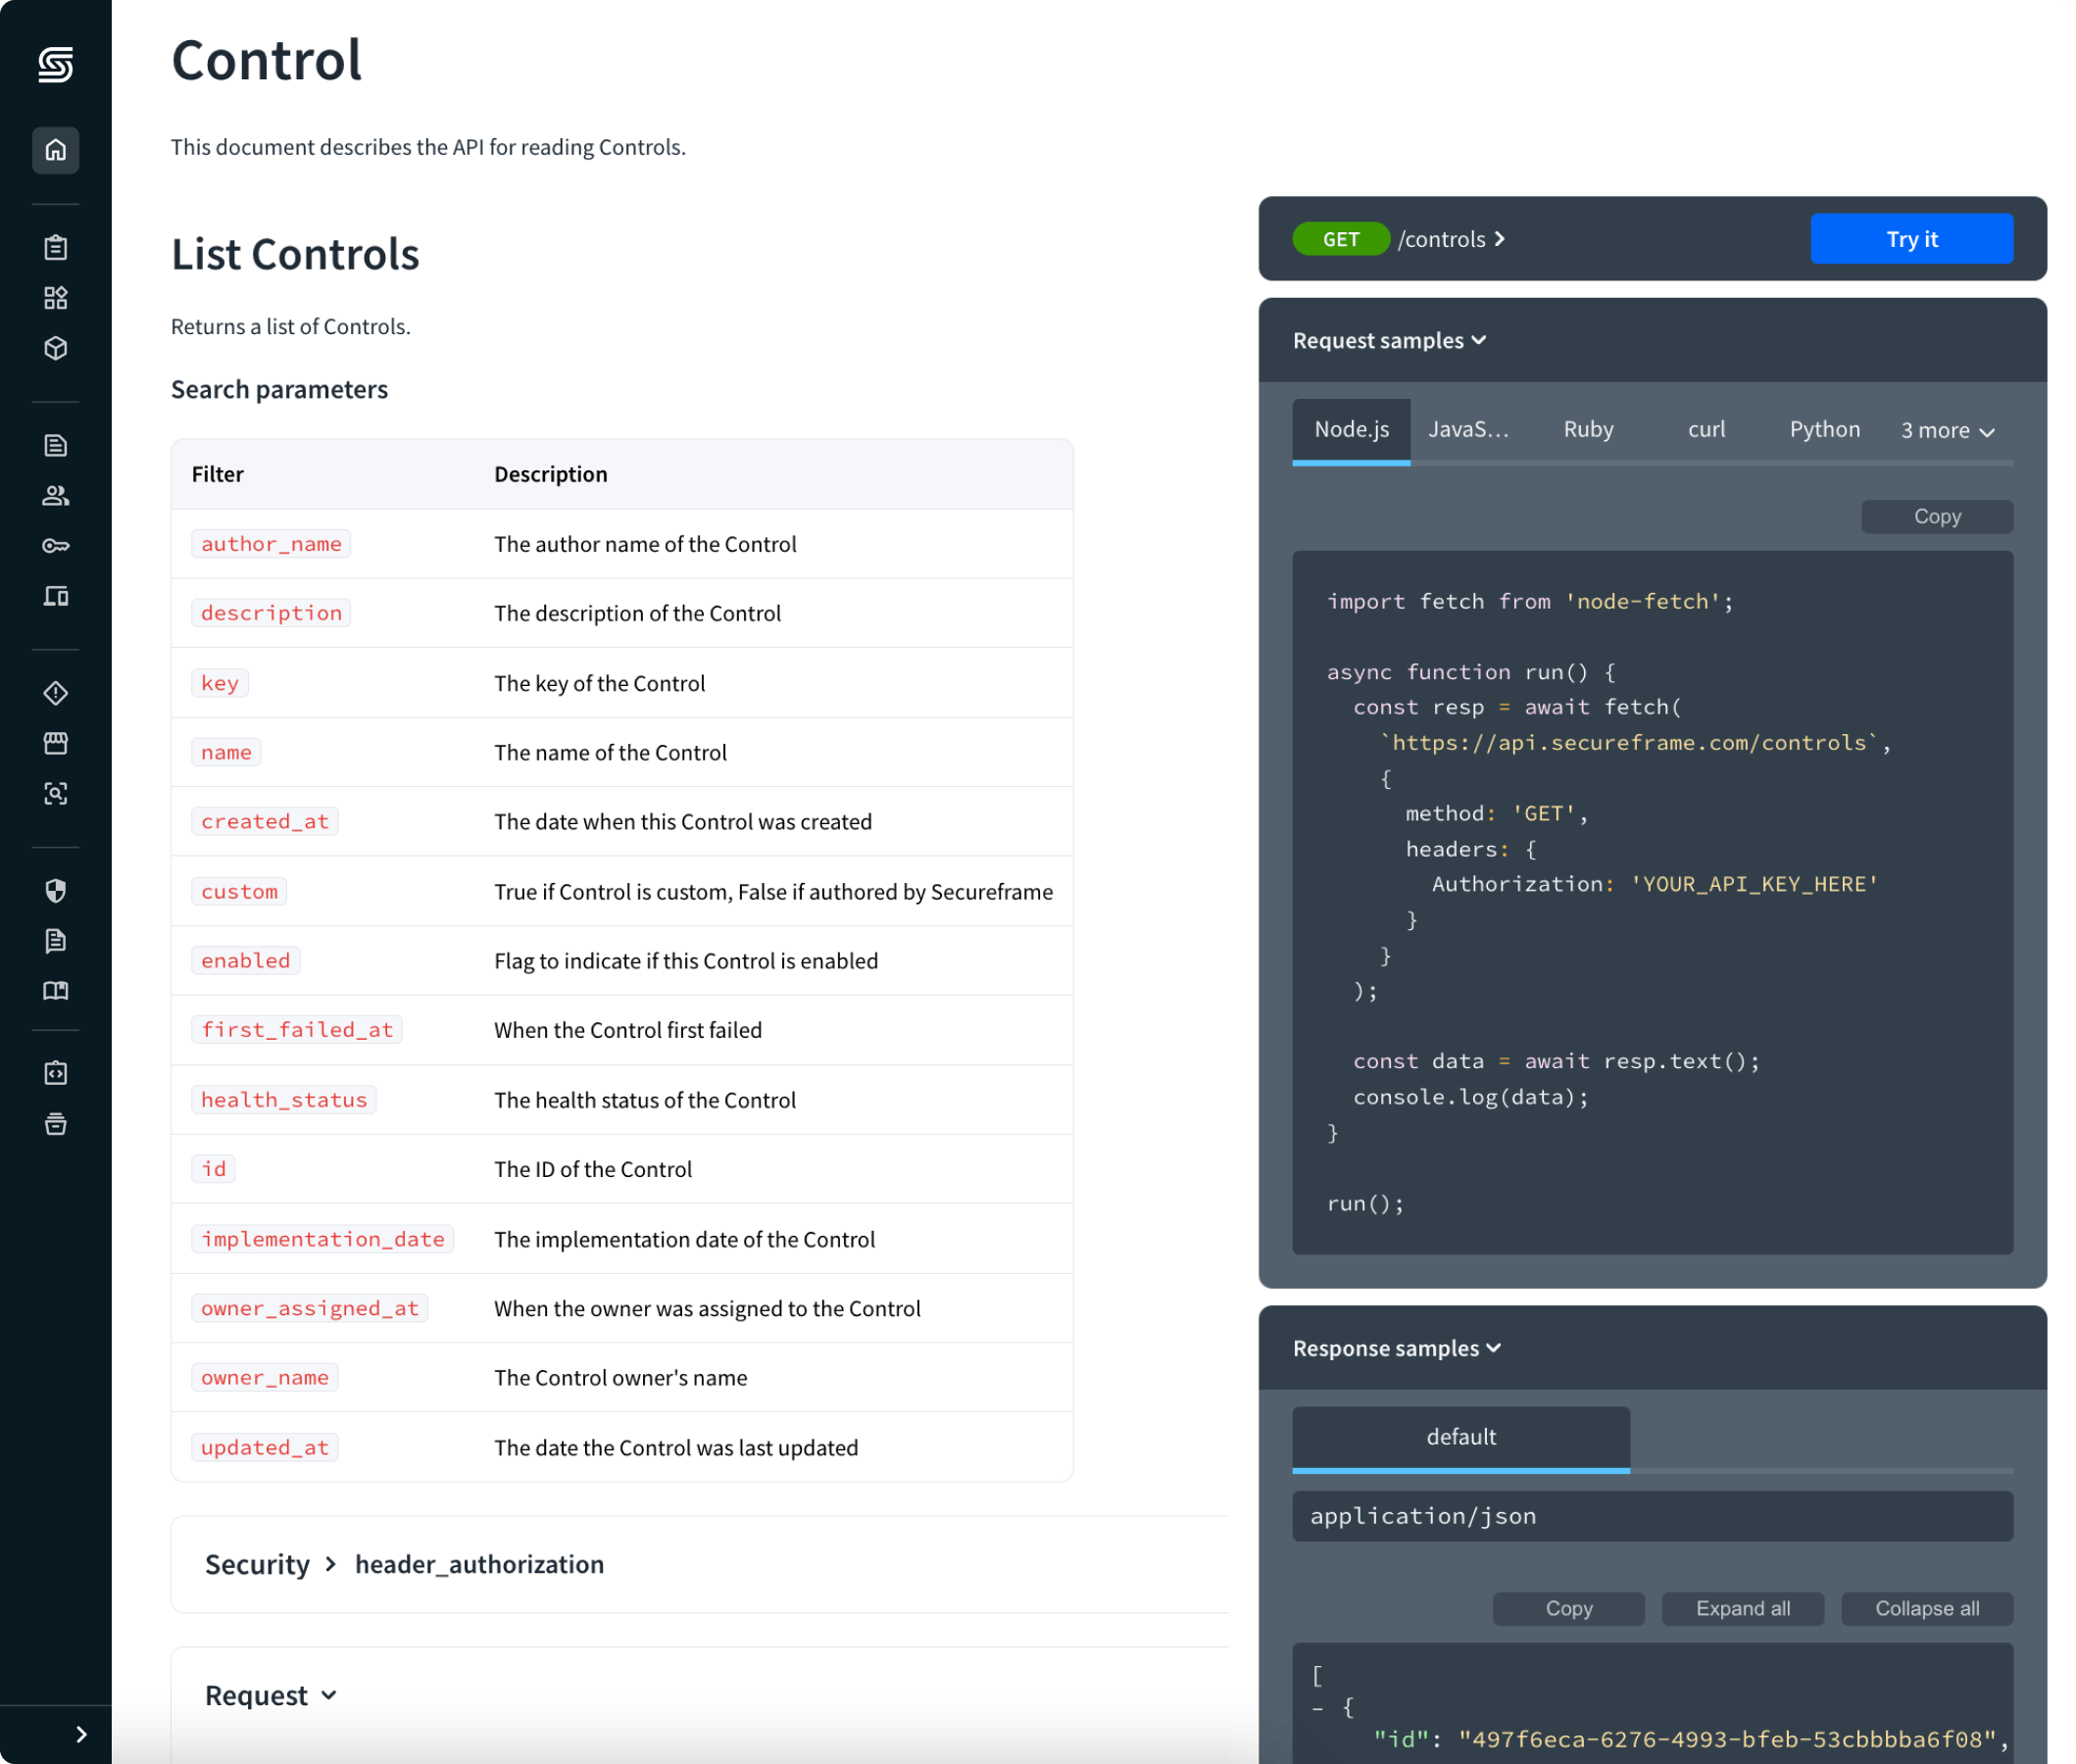
Task: Copy the Node.js request sample code
Action: click(1936, 517)
